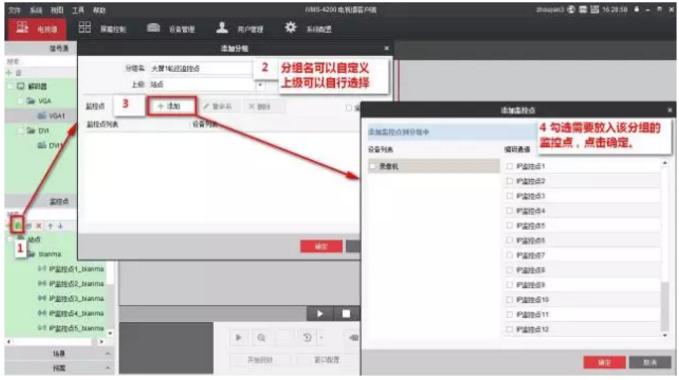Open the 文件 menu
The image size is (679, 380).
coord(14,10)
